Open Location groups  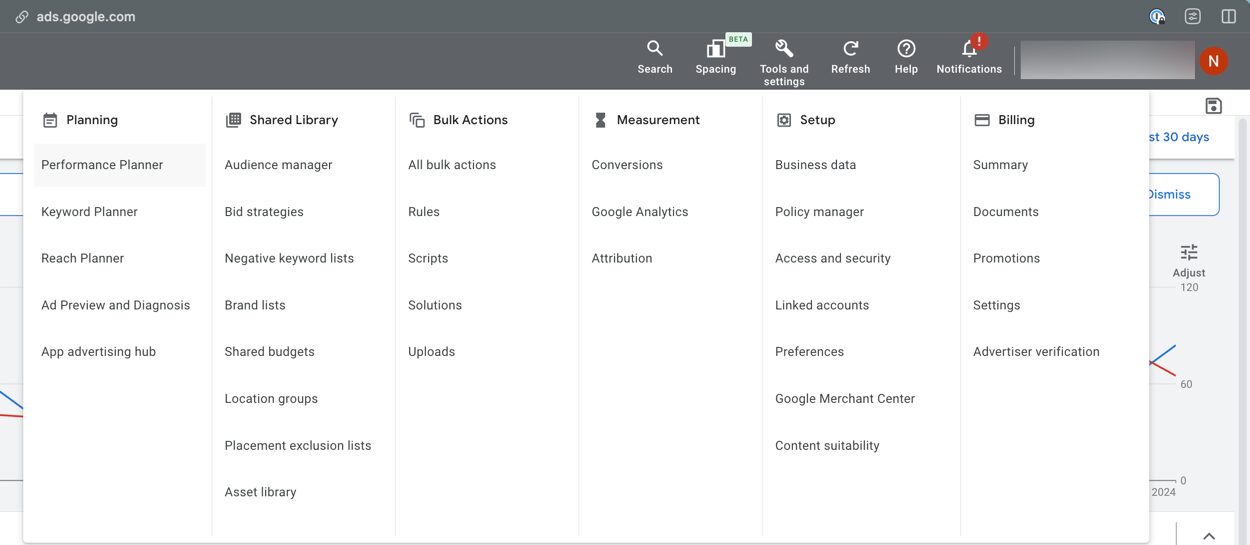[271, 398]
